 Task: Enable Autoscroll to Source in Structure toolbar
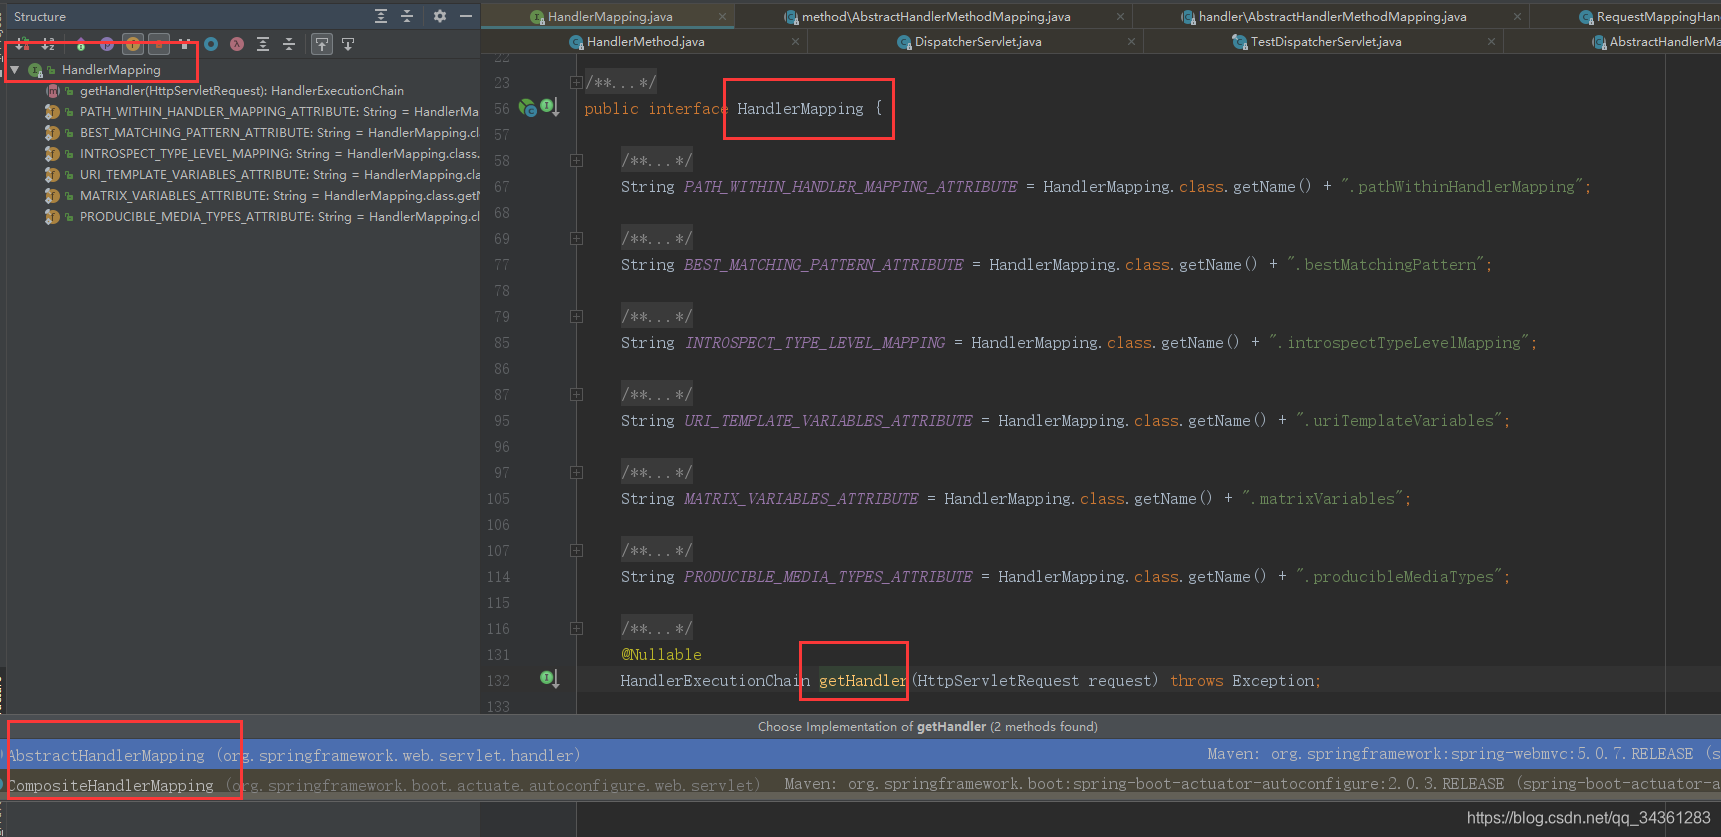(x=322, y=44)
